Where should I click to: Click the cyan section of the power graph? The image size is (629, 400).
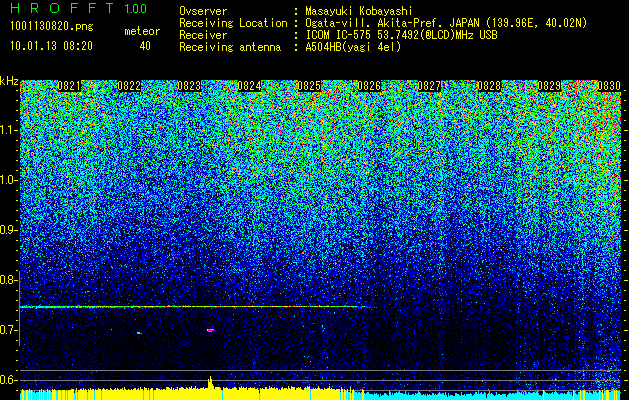(x=487, y=395)
